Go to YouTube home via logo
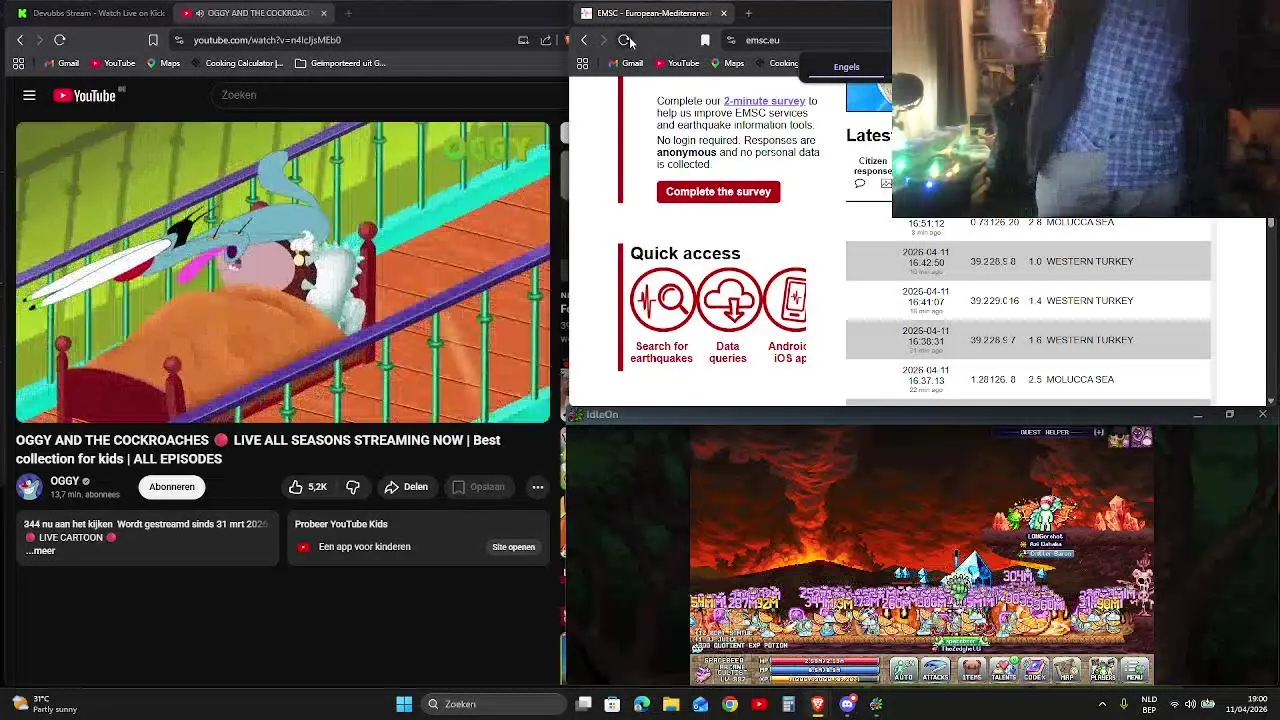The image size is (1280, 720). pos(85,95)
